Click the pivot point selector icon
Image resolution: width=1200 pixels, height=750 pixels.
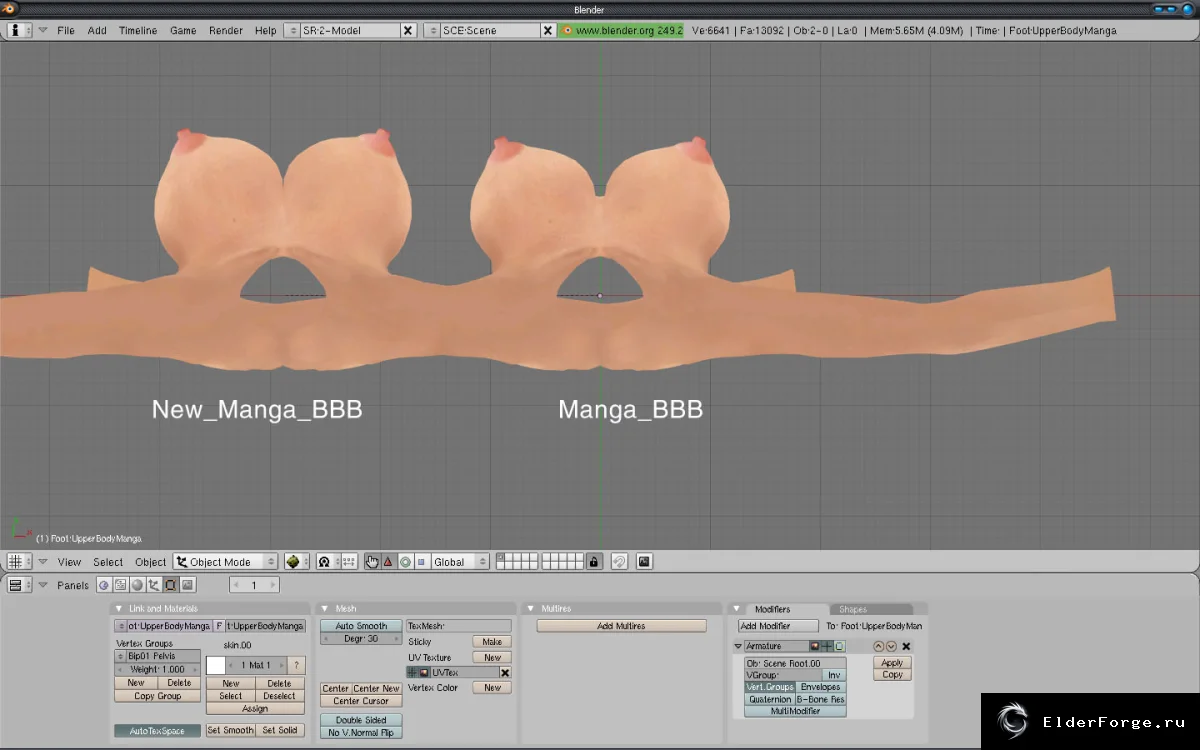tap(327, 562)
